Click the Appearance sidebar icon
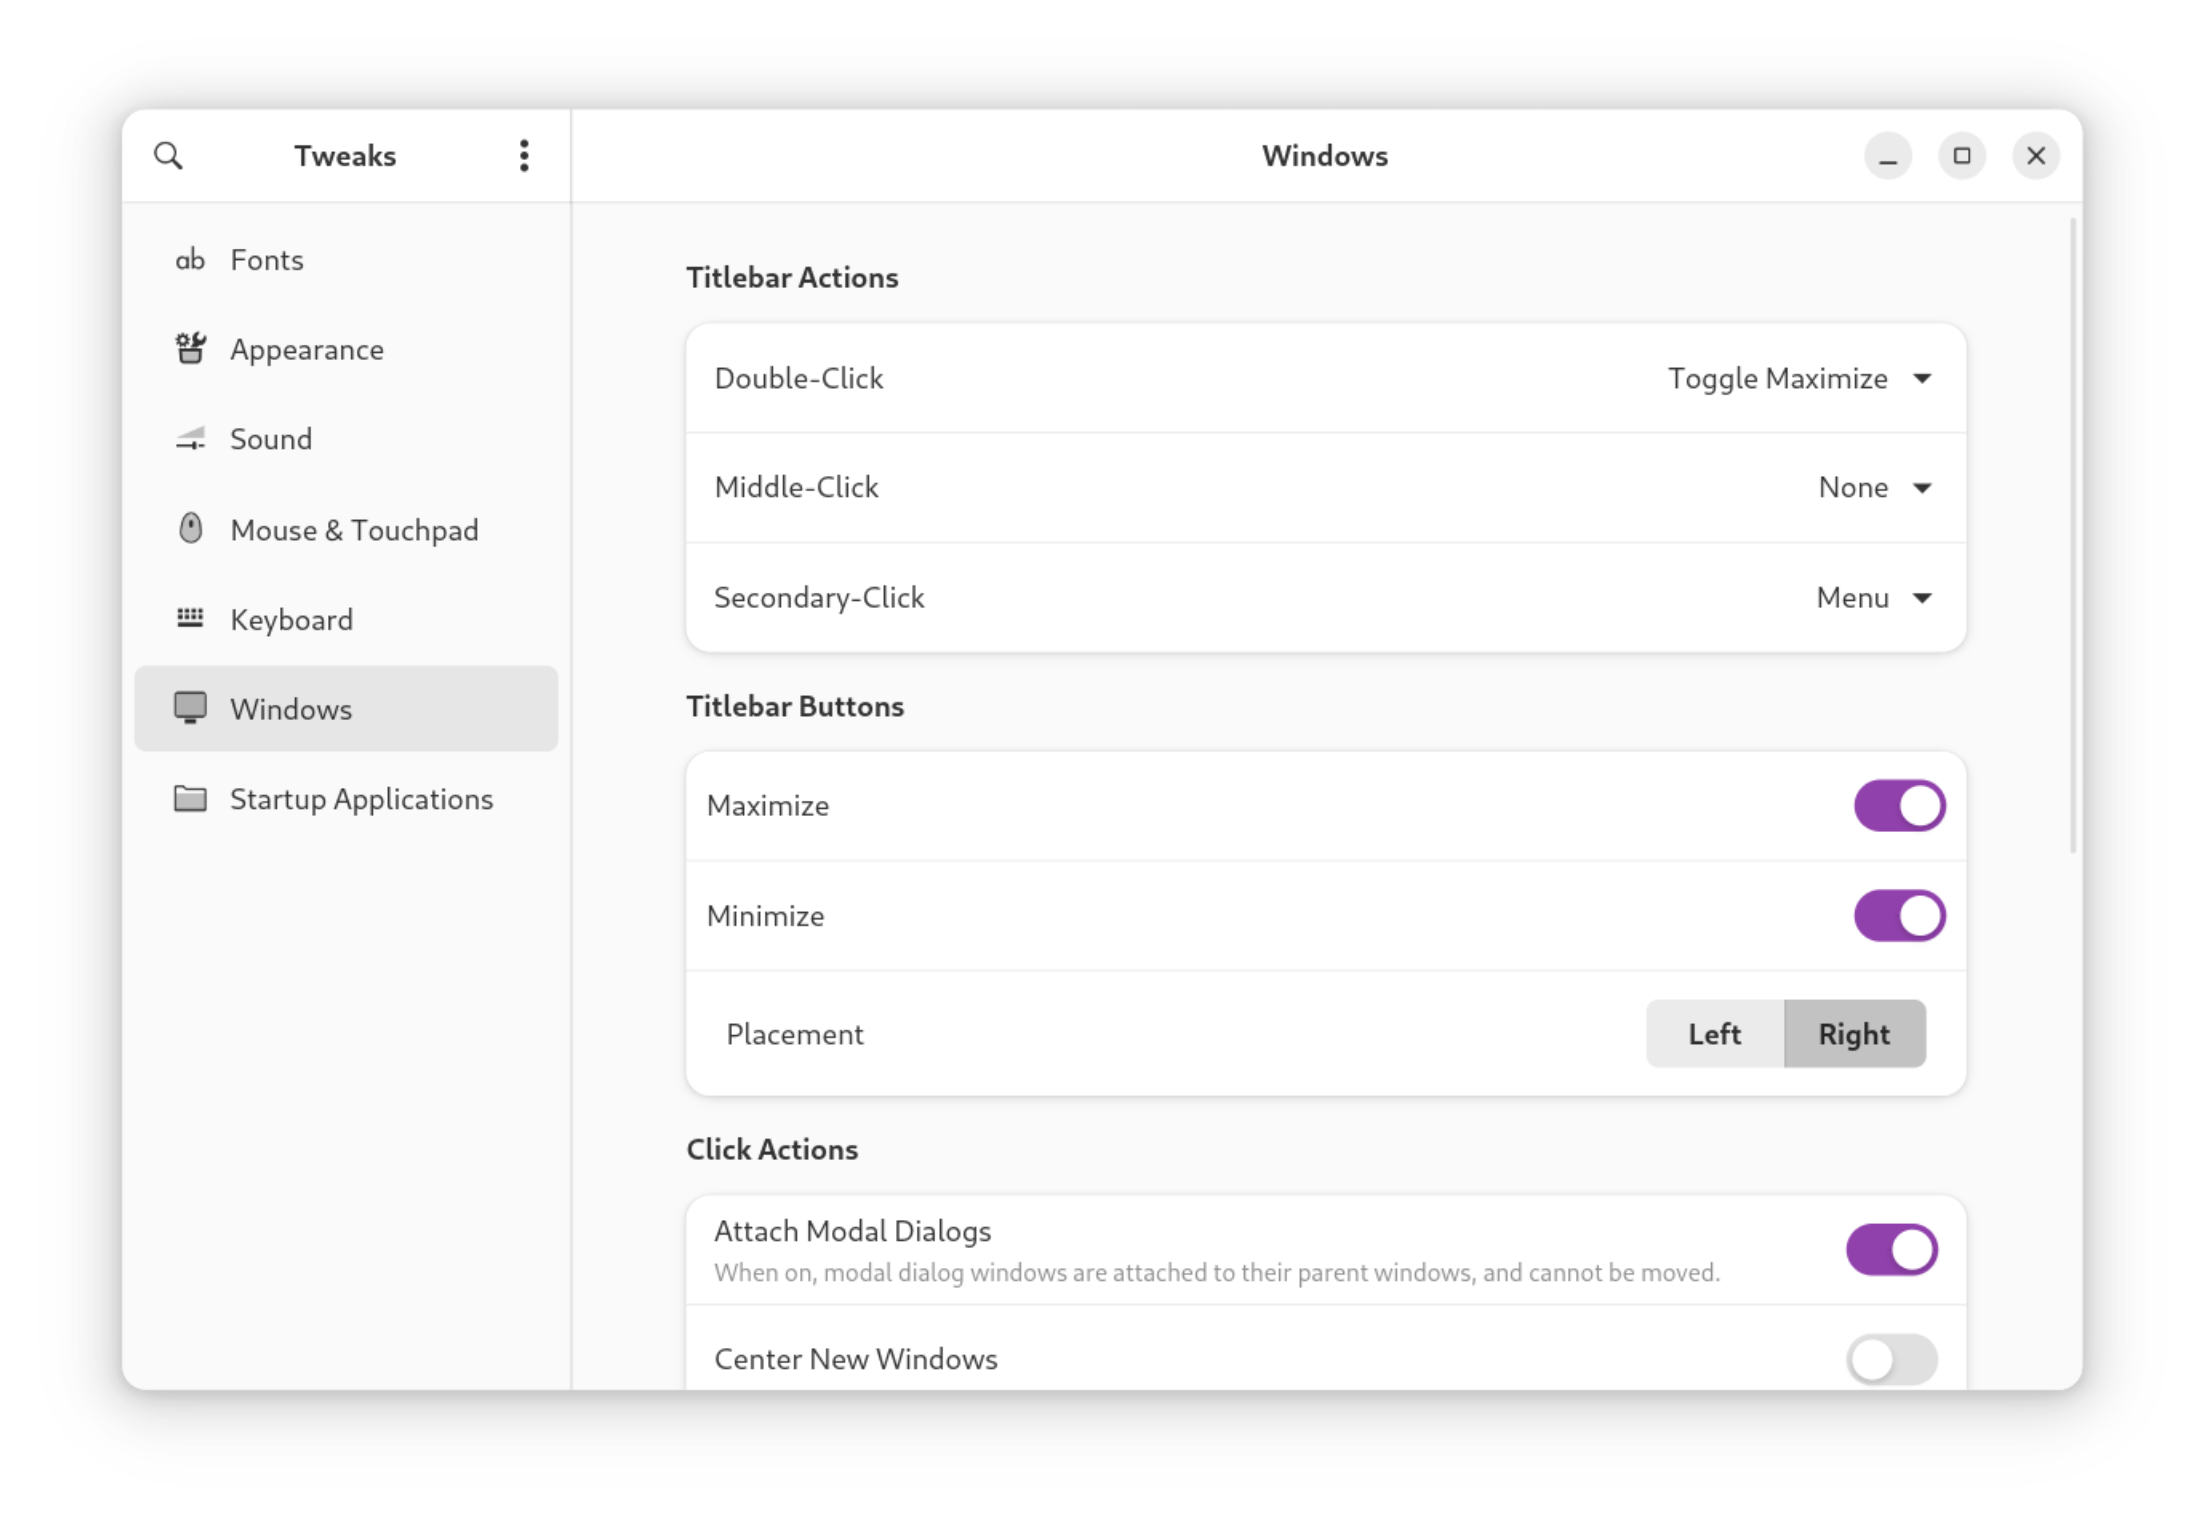The width and height of the screenshot is (2204, 1524). point(189,348)
